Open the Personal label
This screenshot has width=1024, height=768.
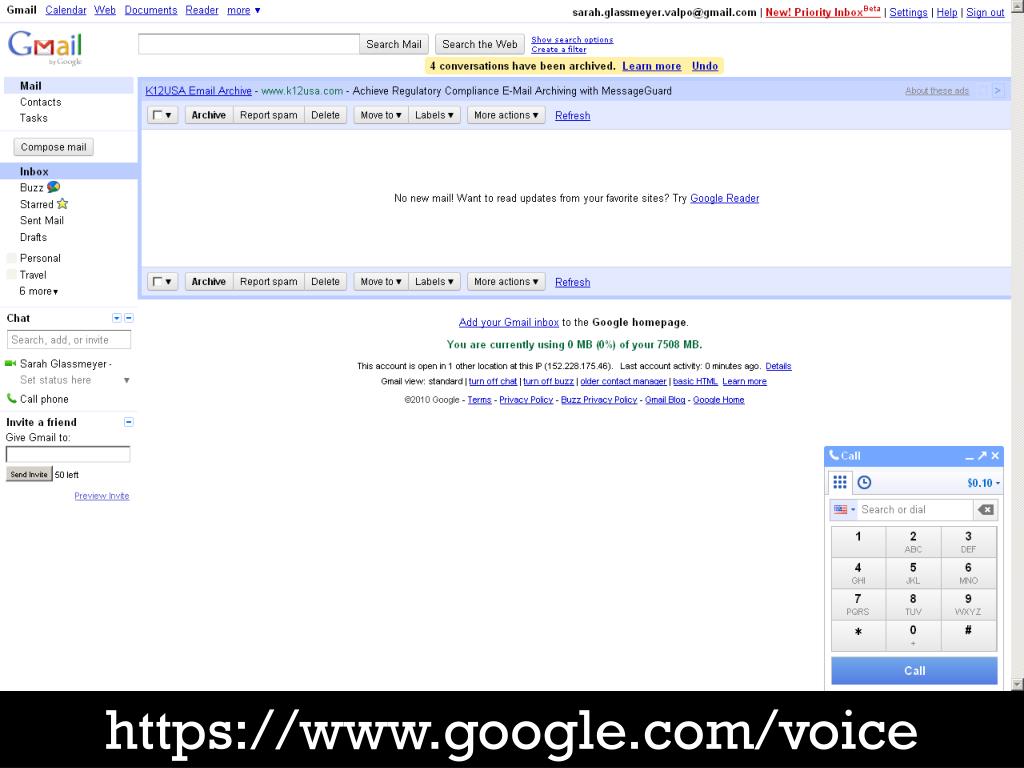[40, 258]
